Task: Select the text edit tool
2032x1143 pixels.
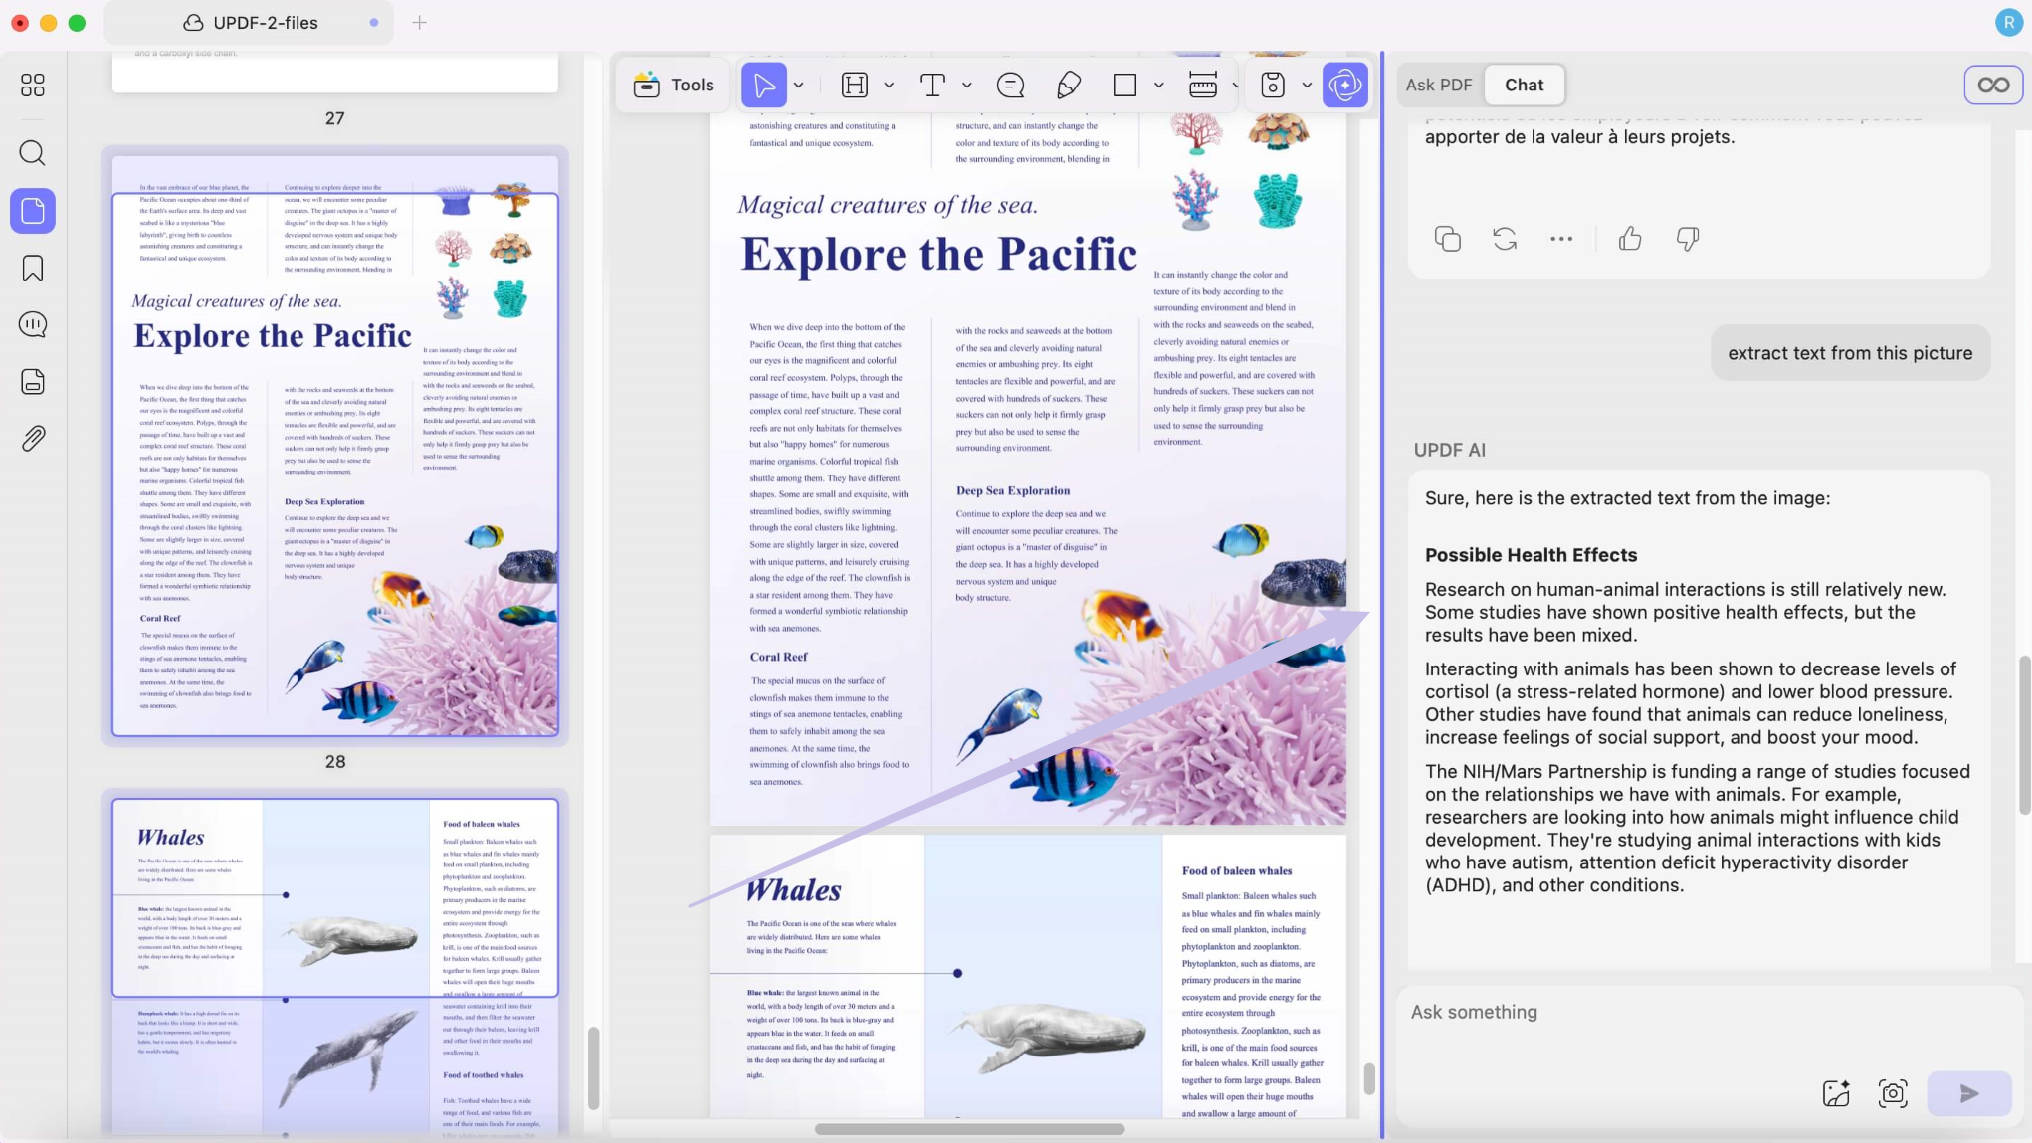Action: coord(932,85)
